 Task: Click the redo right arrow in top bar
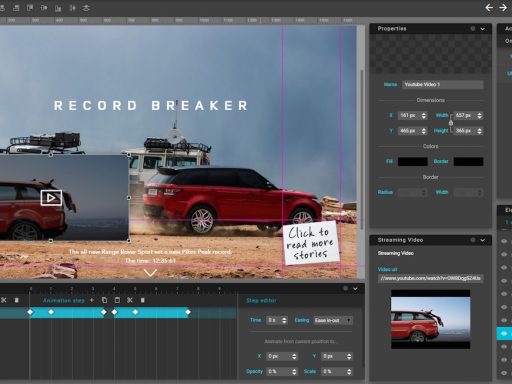(503, 7)
